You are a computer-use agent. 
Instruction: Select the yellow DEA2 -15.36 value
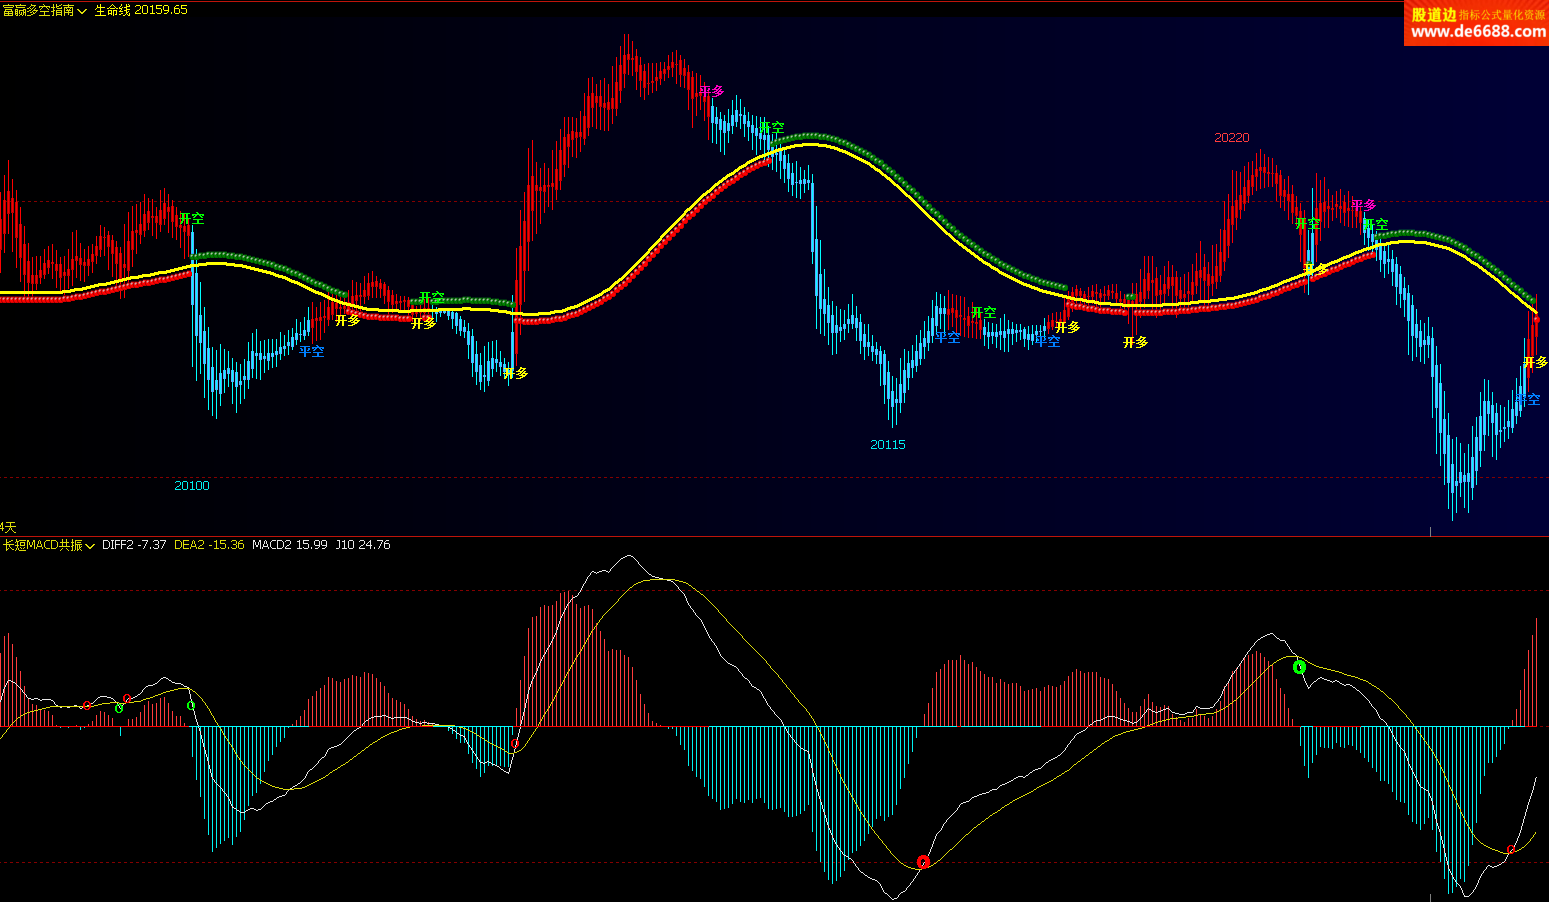click(x=209, y=545)
